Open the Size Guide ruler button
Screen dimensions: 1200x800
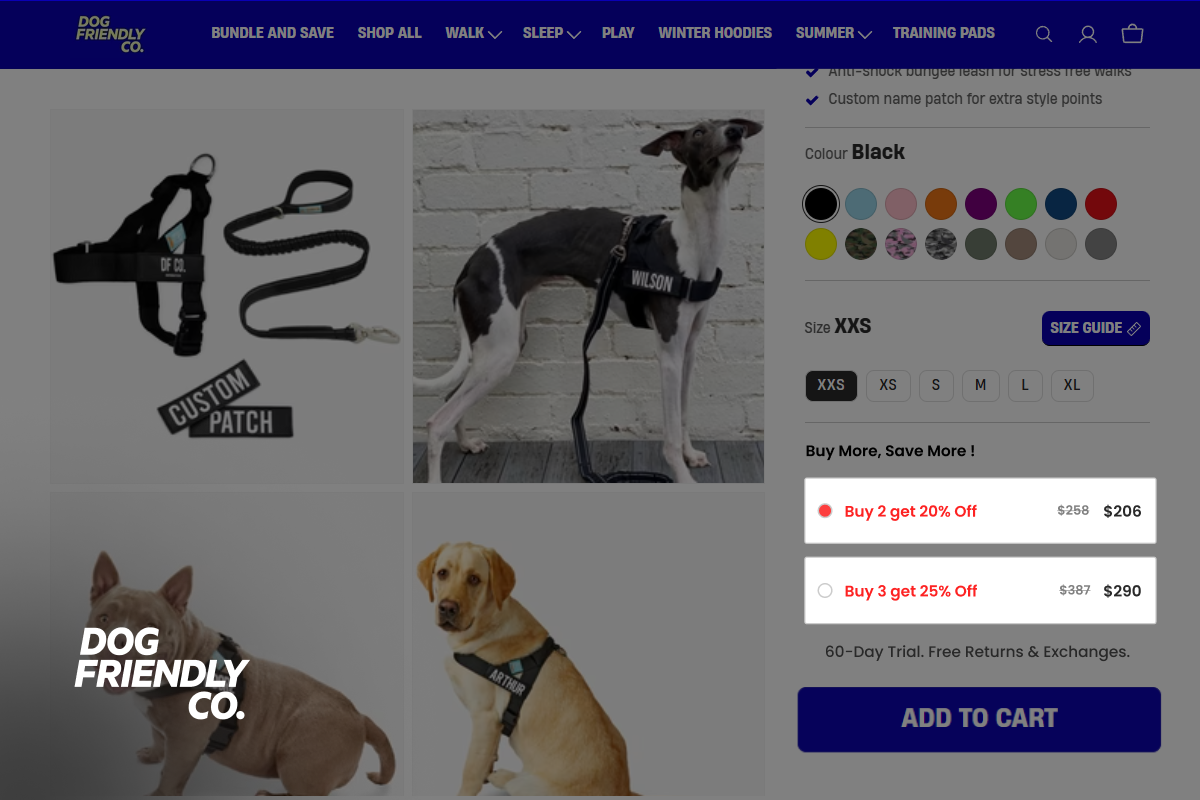pos(1096,328)
